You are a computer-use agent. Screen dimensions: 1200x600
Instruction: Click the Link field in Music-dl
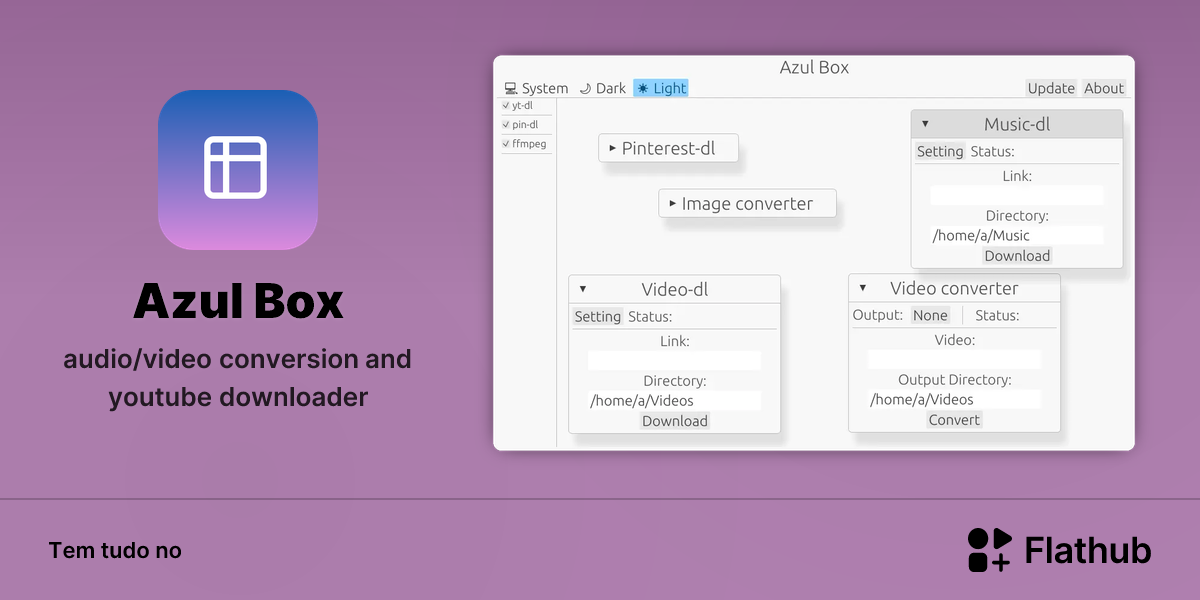pyautogui.click(x=1017, y=195)
